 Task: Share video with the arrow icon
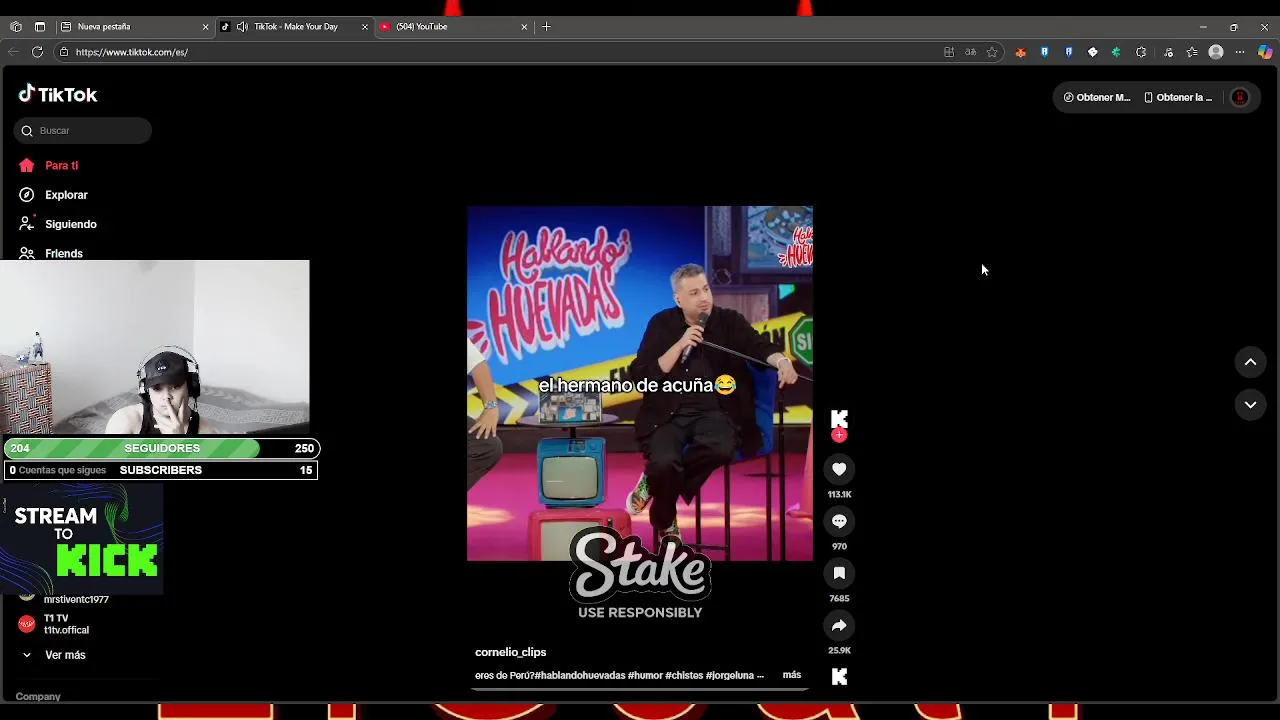coord(839,625)
